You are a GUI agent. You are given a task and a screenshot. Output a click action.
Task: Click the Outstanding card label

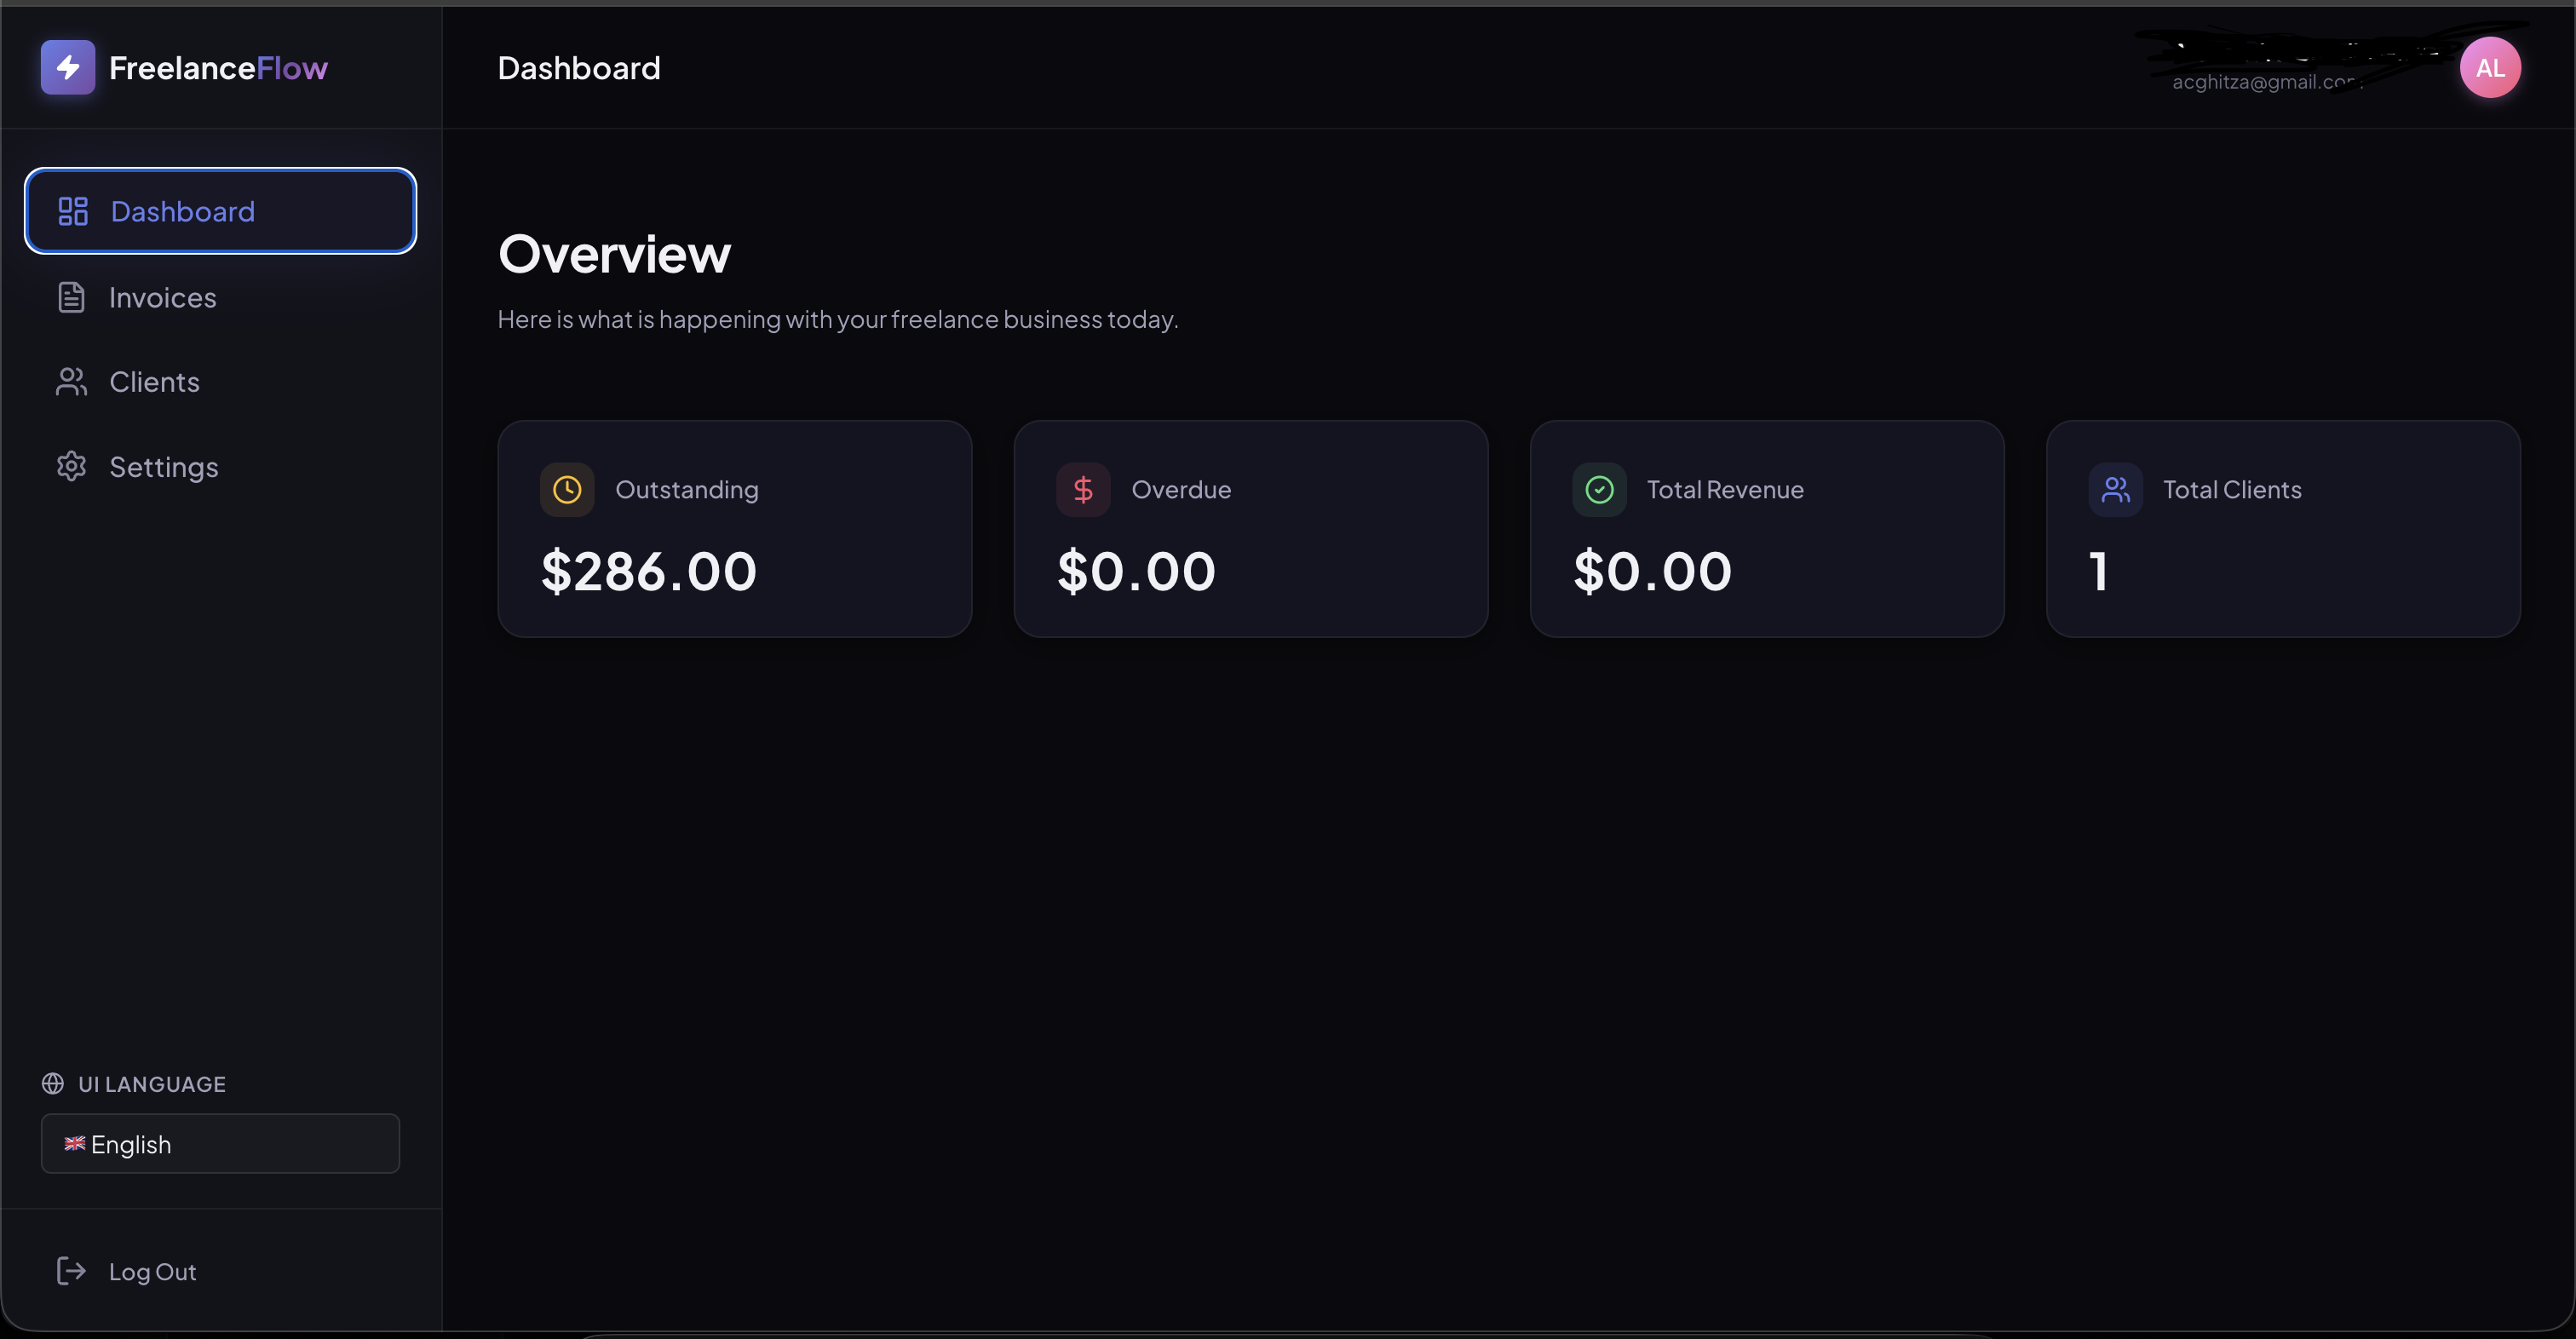point(686,490)
